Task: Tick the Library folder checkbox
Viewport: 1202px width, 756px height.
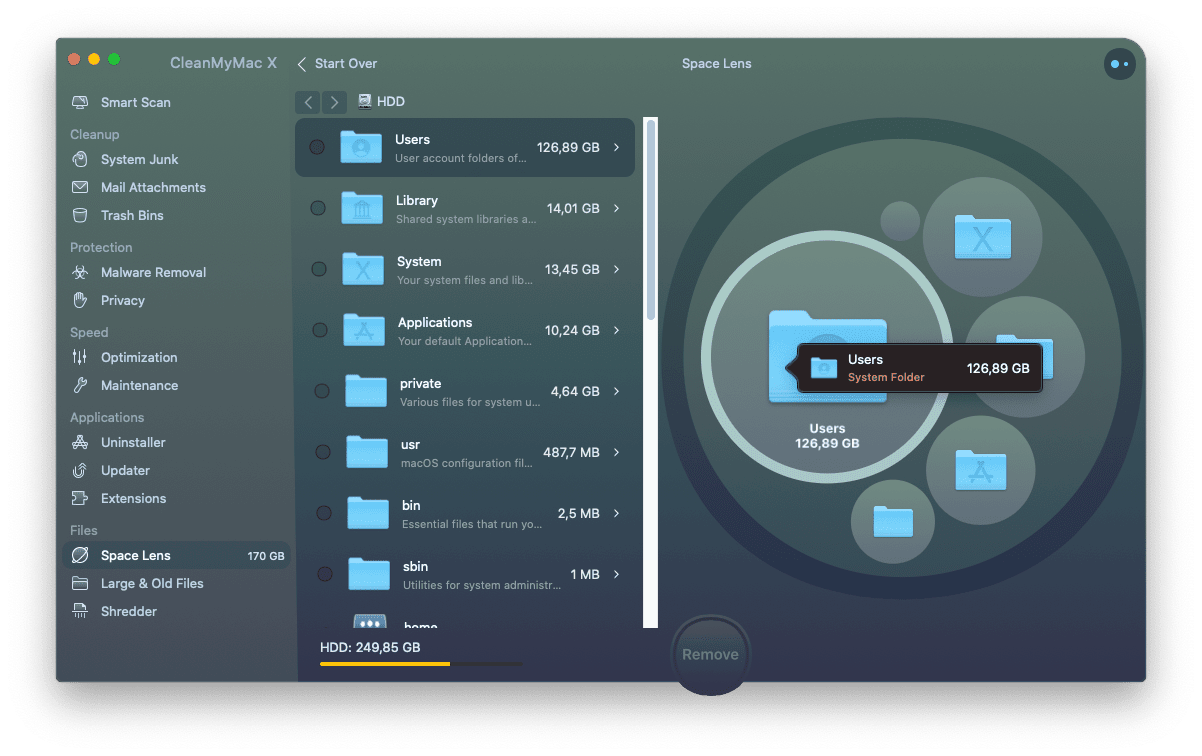Action: click(318, 208)
